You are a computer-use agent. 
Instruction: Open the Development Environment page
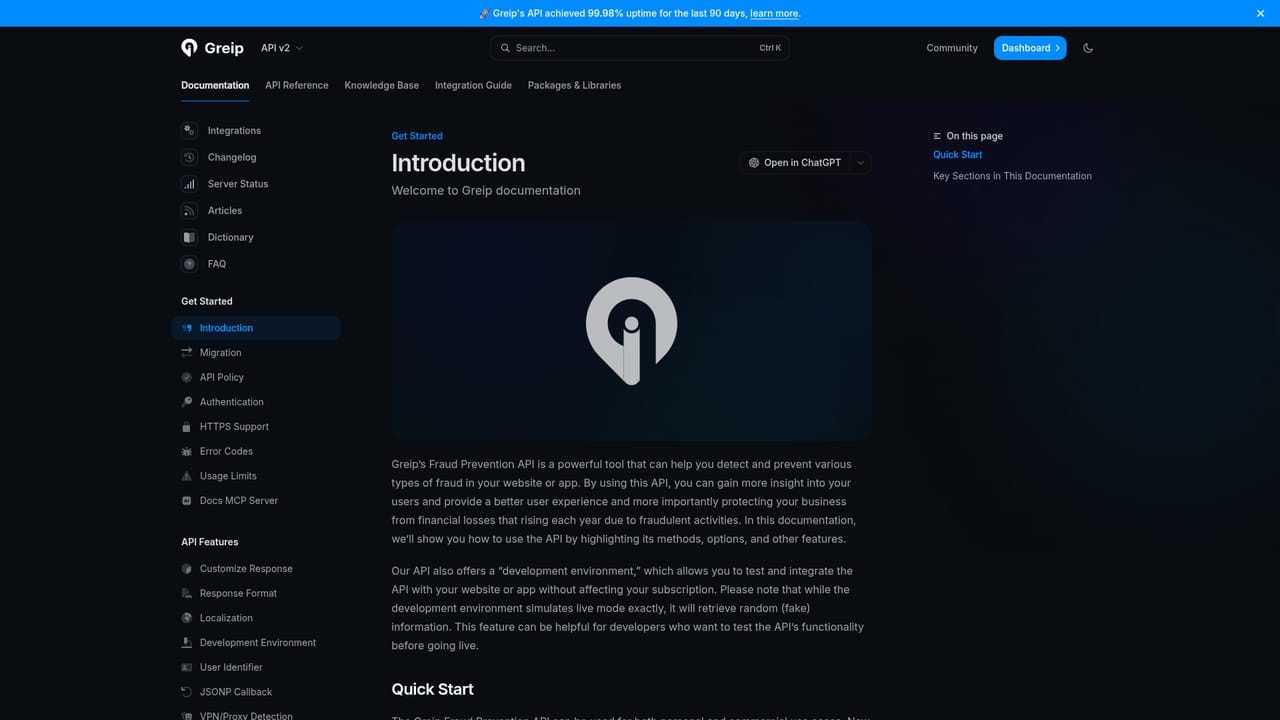[x=256, y=643]
